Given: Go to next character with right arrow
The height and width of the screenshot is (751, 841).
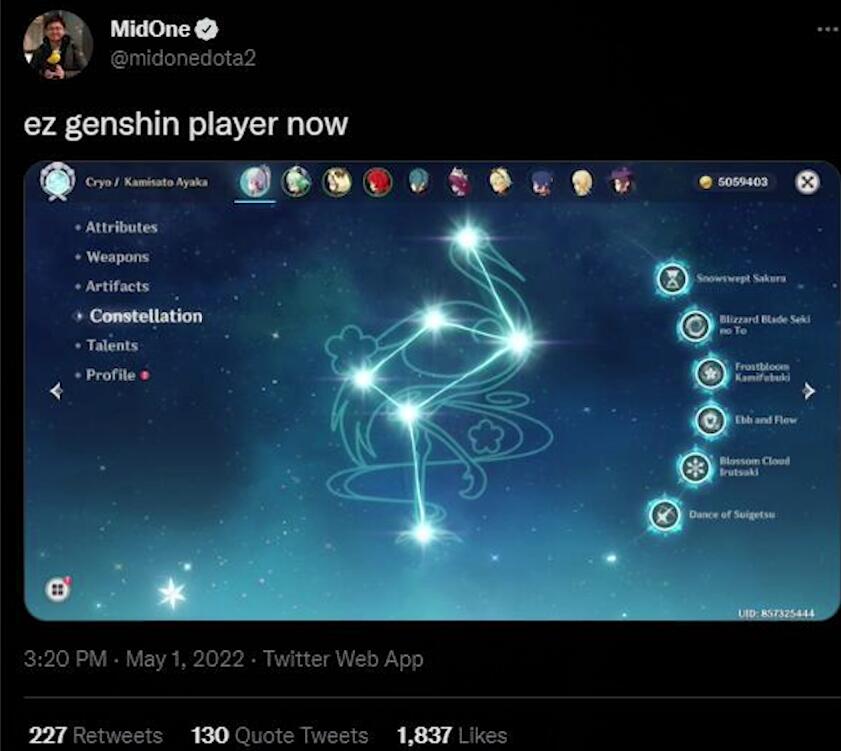Looking at the screenshot, I should [x=809, y=391].
